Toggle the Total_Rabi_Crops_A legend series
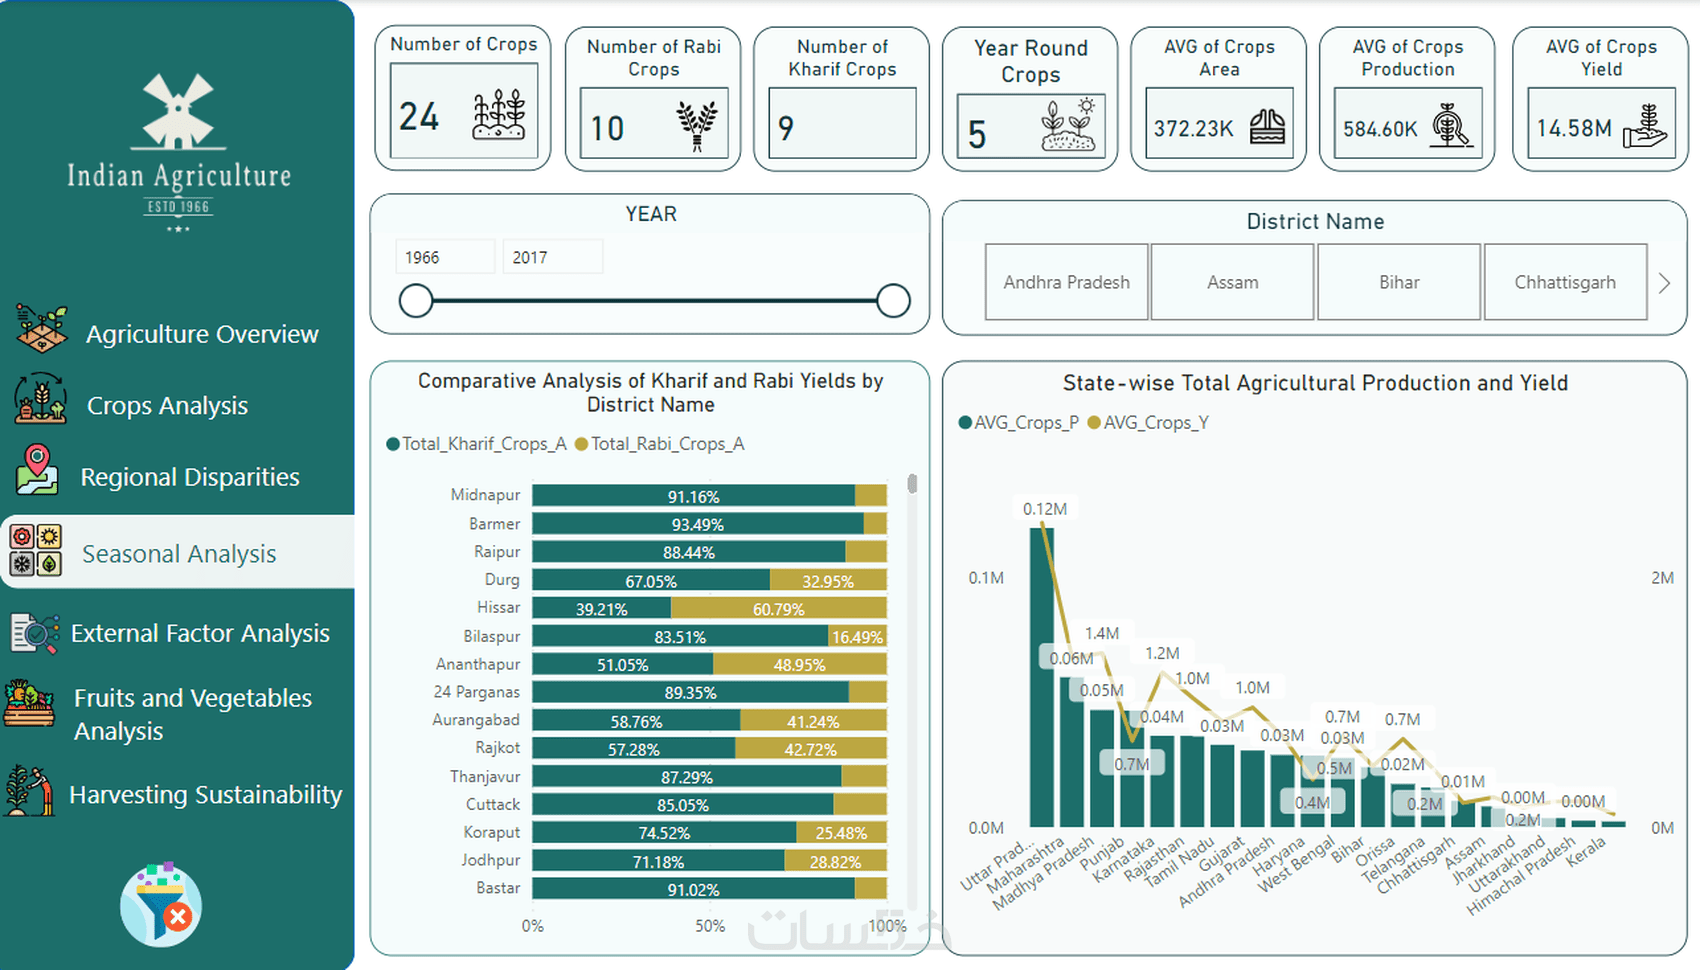Viewport: 1700px width, 970px height. coord(660,444)
